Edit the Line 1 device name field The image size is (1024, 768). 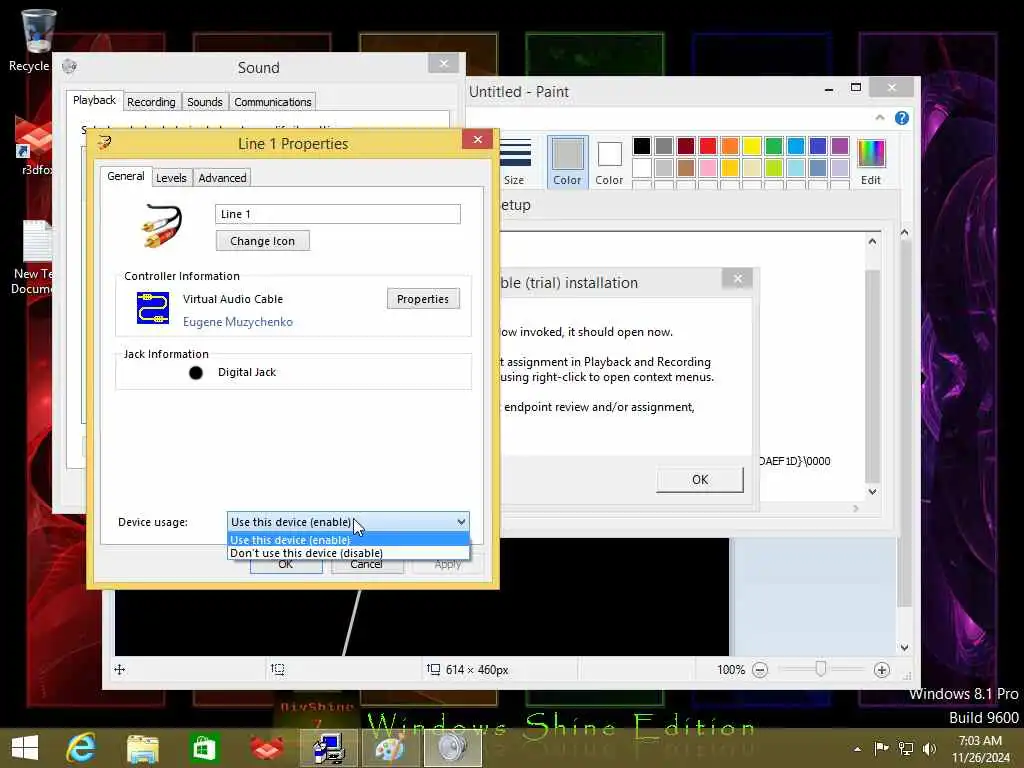click(338, 214)
